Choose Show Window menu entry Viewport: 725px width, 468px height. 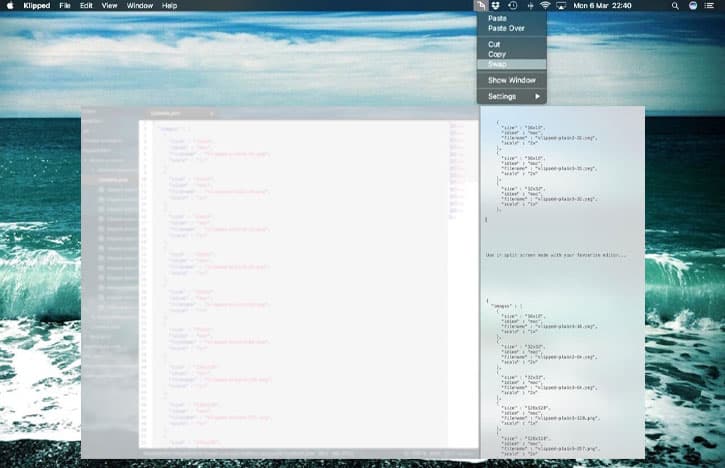[x=511, y=80]
